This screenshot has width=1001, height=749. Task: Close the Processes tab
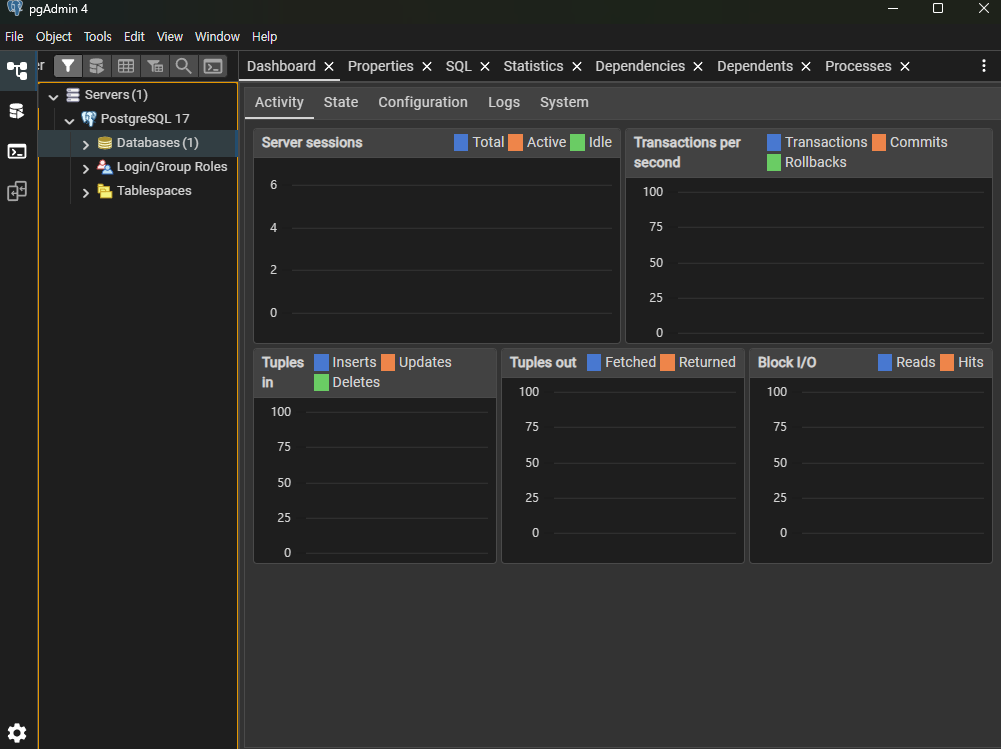tap(905, 66)
